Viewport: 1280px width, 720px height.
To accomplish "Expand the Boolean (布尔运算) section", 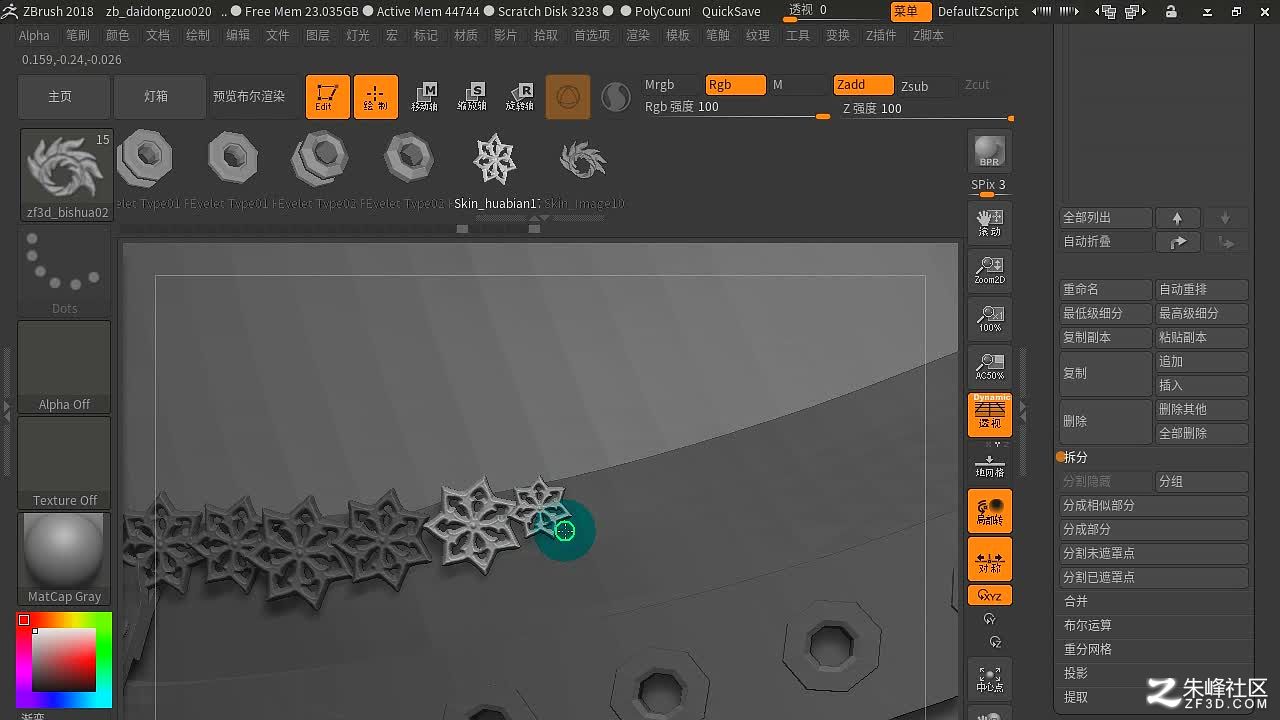I will 1087,625.
